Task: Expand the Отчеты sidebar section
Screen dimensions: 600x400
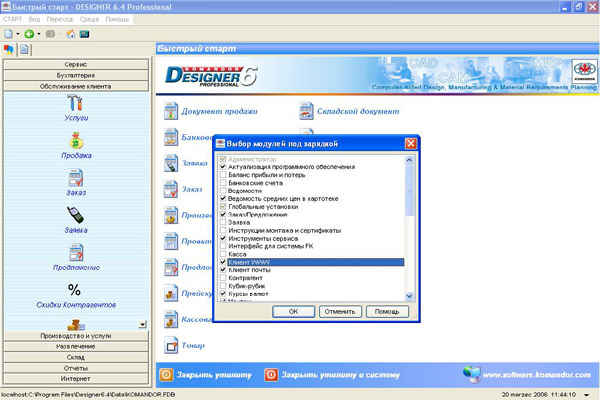Action: pos(75,368)
